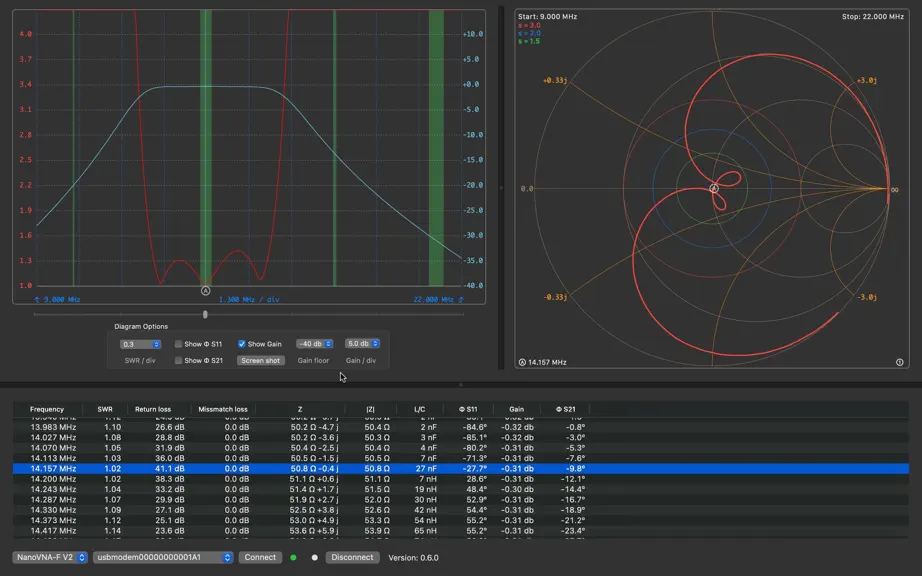Viewport: 922px width, 576px height.
Task: Select the 14.070 MHz row
Action: (x=461, y=448)
